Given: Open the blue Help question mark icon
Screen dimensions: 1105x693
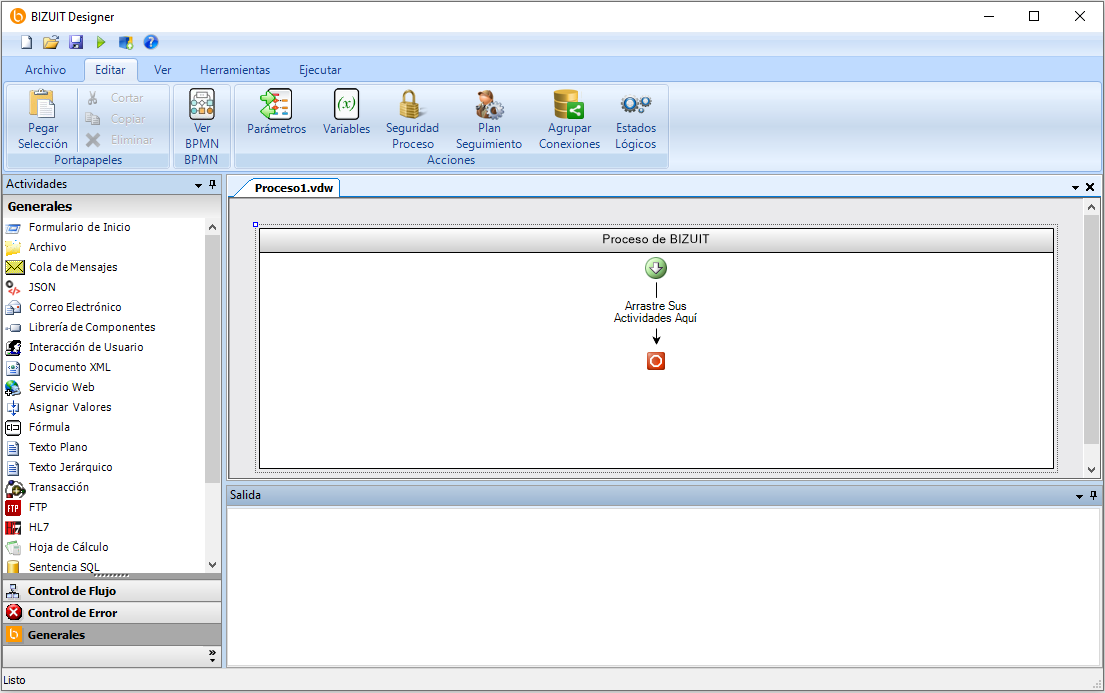Looking at the screenshot, I should [151, 42].
